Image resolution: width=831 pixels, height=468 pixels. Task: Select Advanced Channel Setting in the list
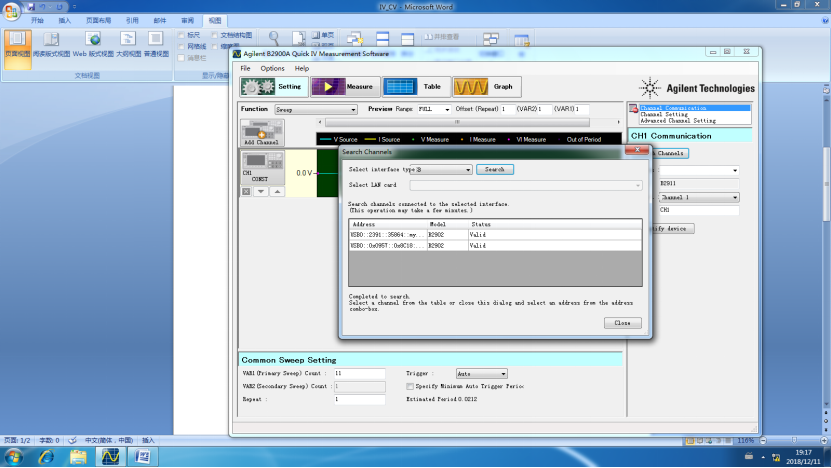678,121
